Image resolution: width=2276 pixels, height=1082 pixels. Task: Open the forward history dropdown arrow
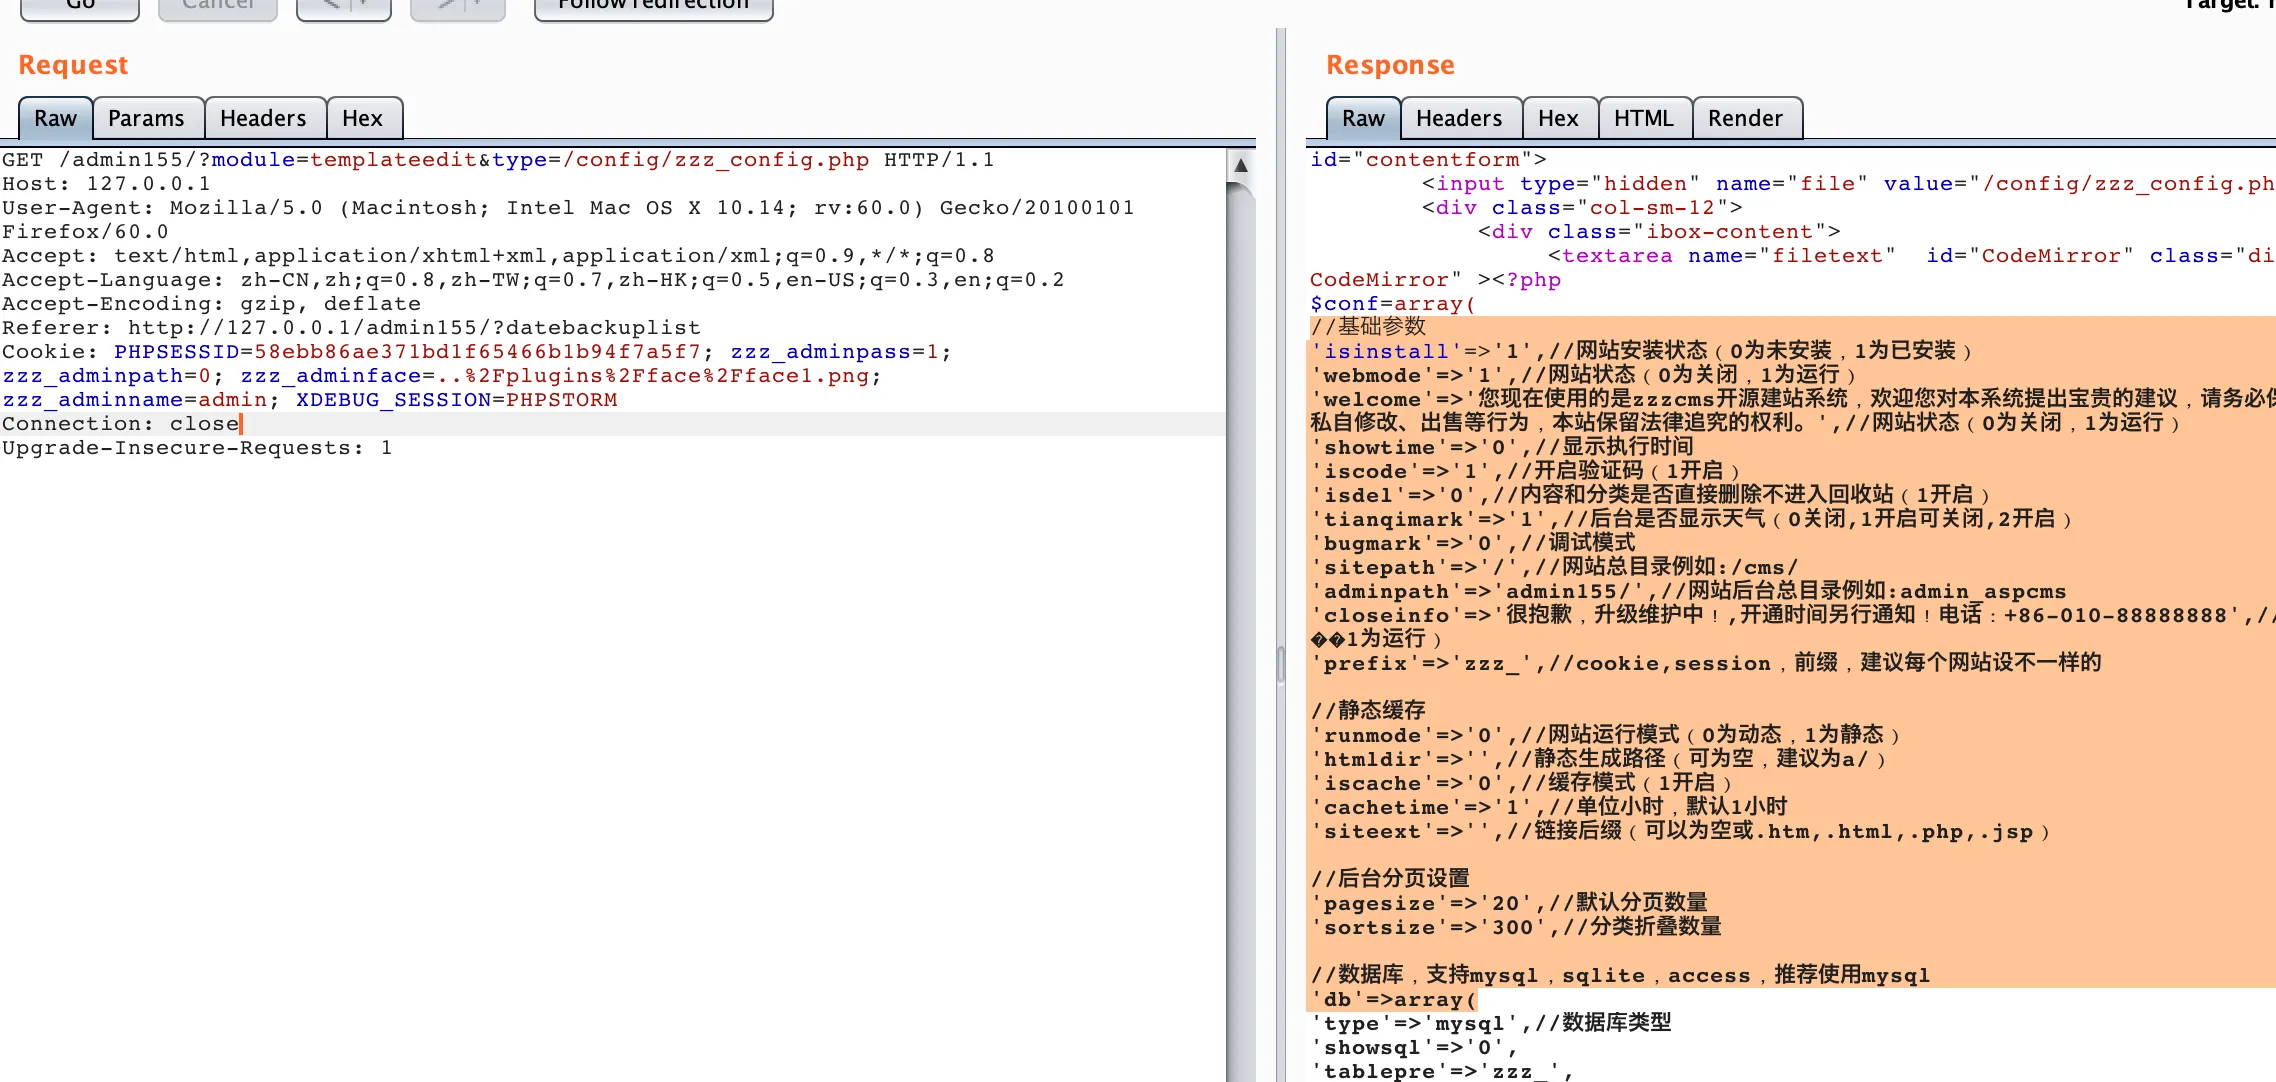480,6
